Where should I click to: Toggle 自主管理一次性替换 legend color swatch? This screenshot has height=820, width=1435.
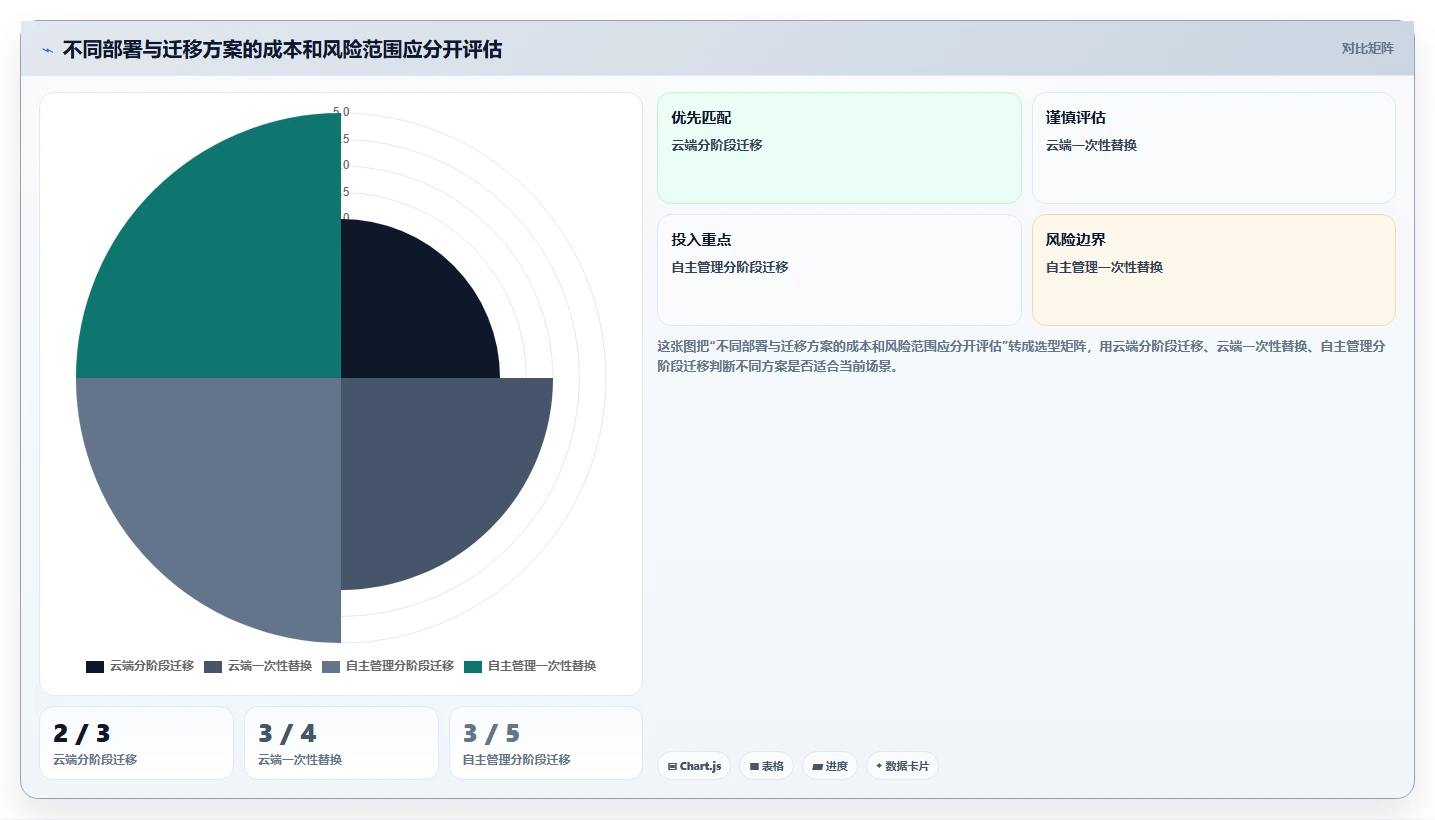[x=473, y=667]
